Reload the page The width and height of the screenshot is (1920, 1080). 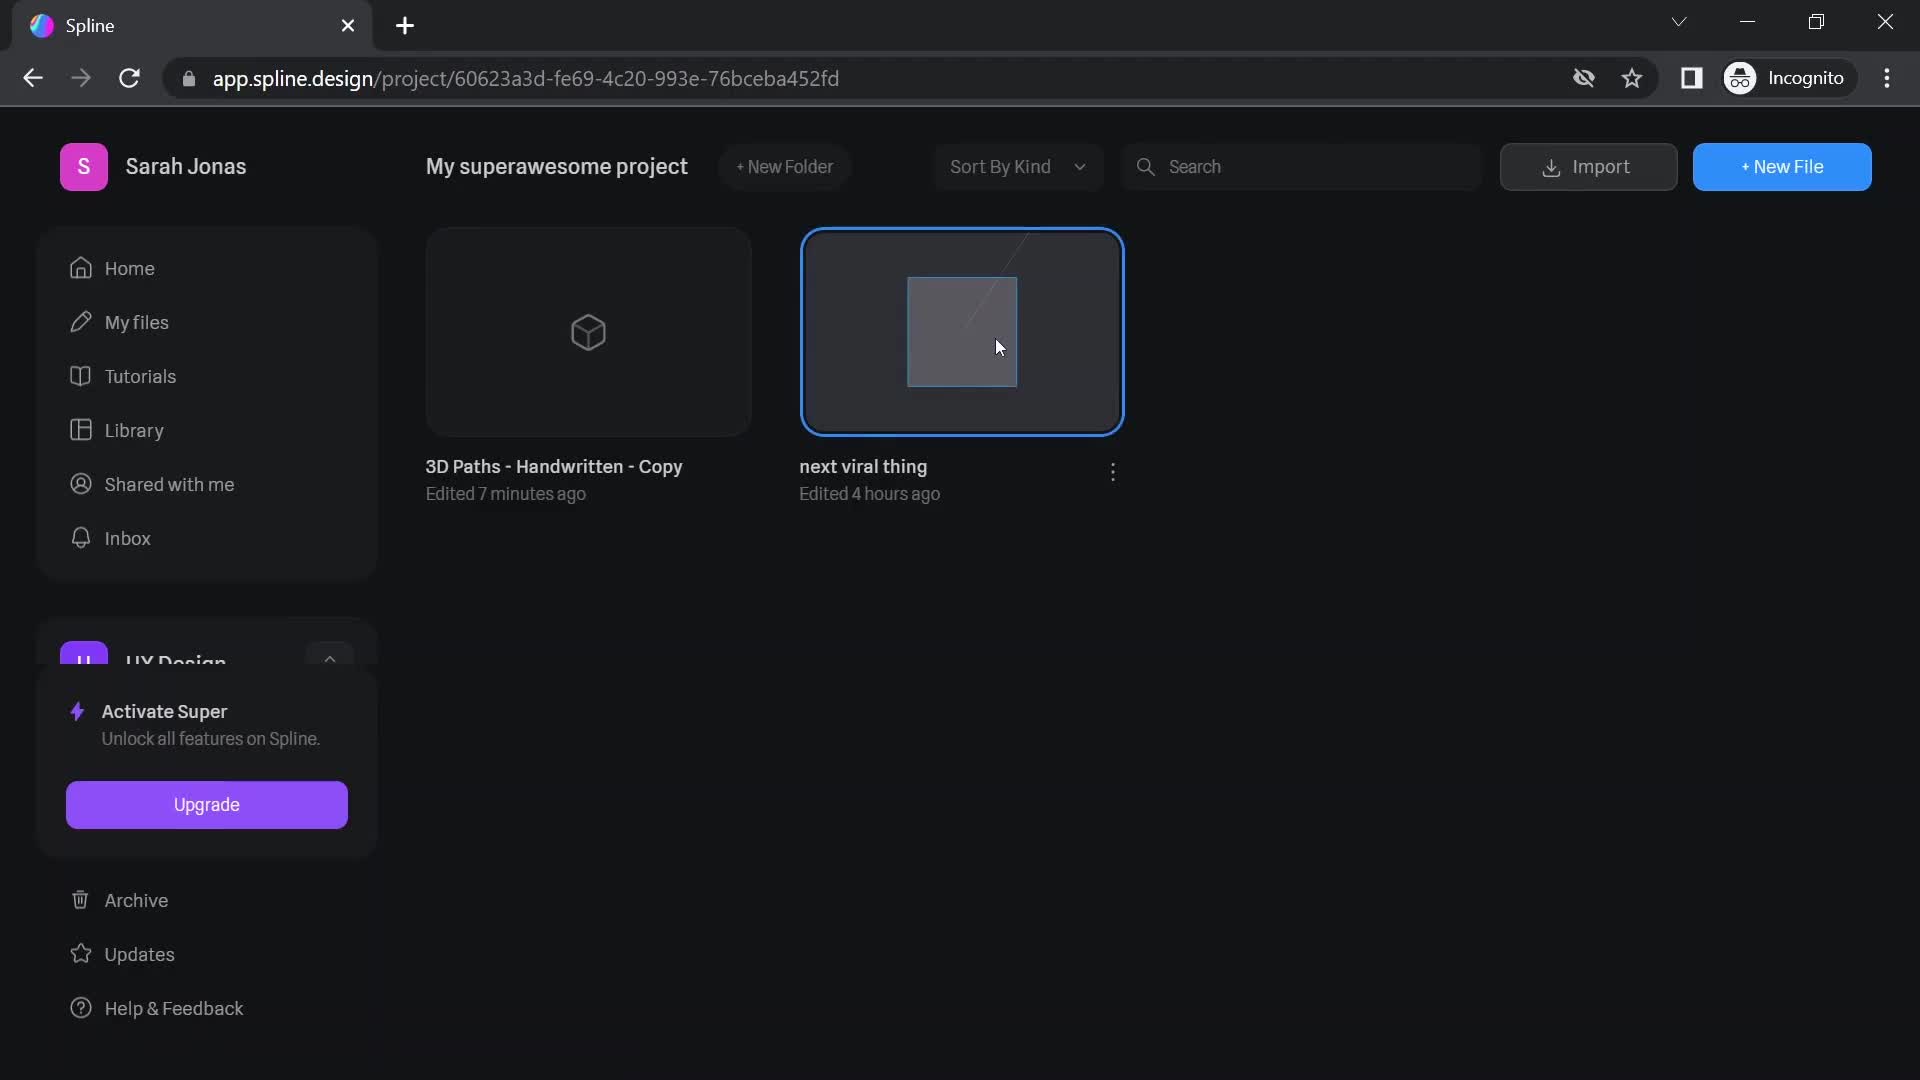(129, 78)
